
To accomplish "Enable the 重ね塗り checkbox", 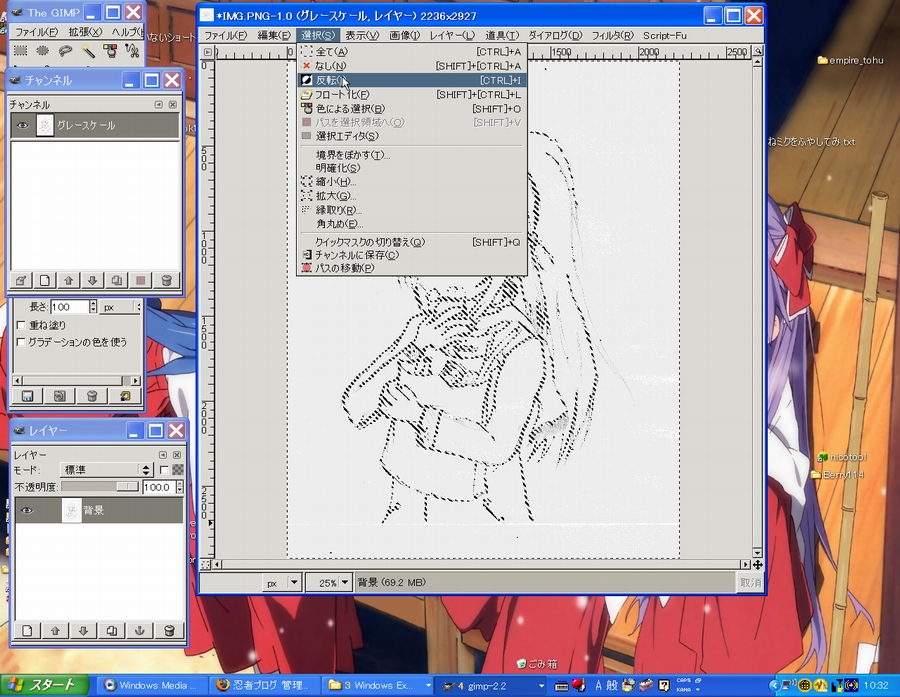I will tap(21, 325).
